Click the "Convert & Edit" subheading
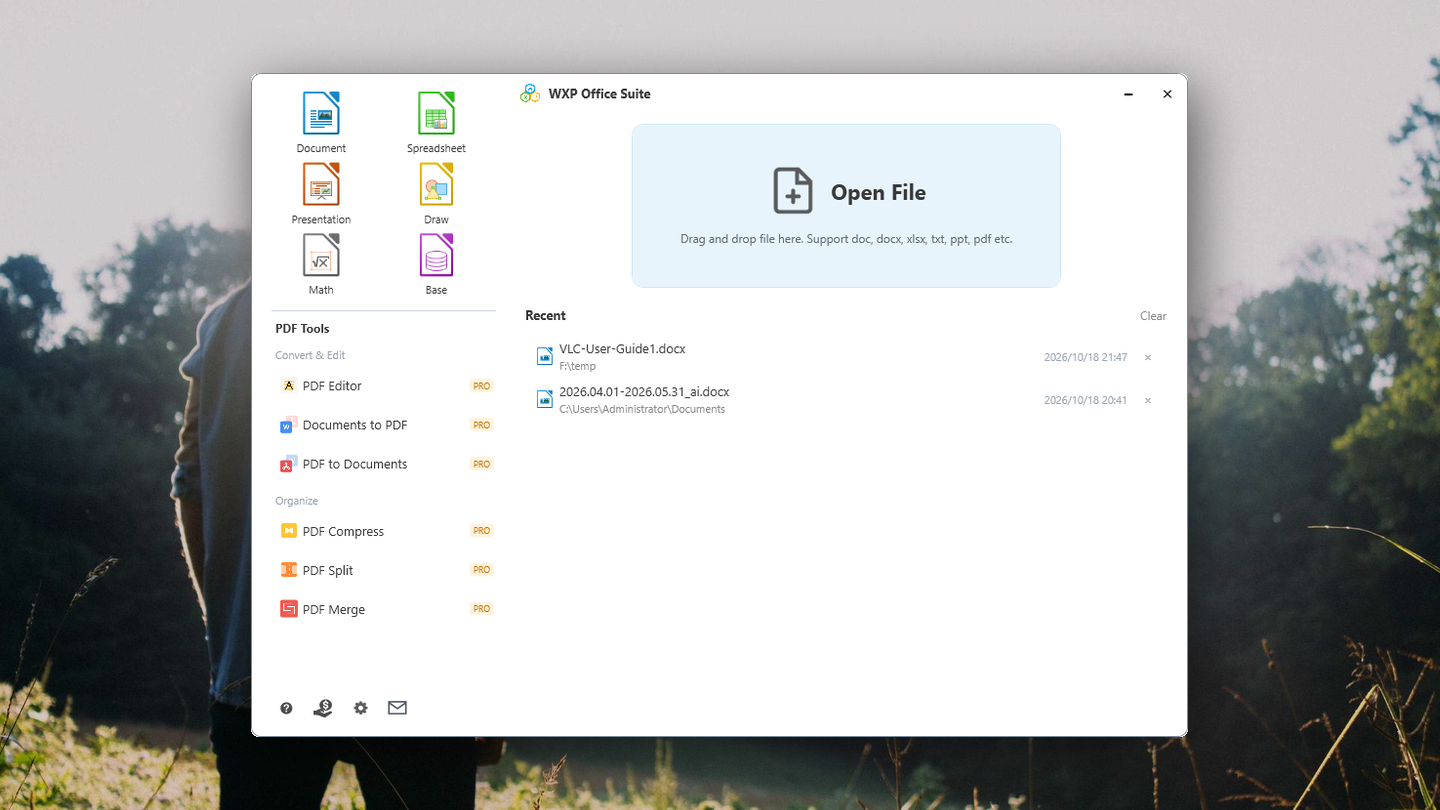The image size is (1440, 810). [310, 355]
